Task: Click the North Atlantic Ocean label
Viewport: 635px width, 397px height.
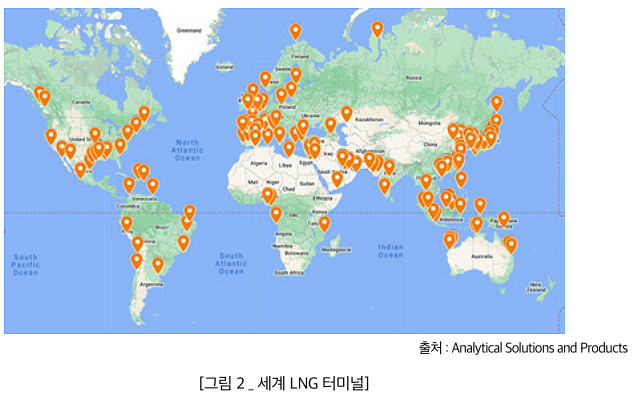Action: coord(187,150)
